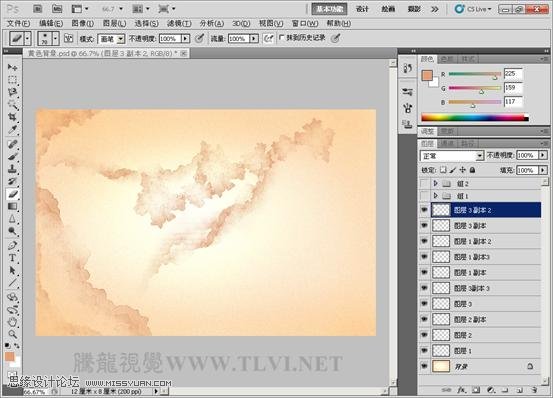Add a layer style with fx icon
This screenshot has width=553, height=398.
click(x=461, y=390)
